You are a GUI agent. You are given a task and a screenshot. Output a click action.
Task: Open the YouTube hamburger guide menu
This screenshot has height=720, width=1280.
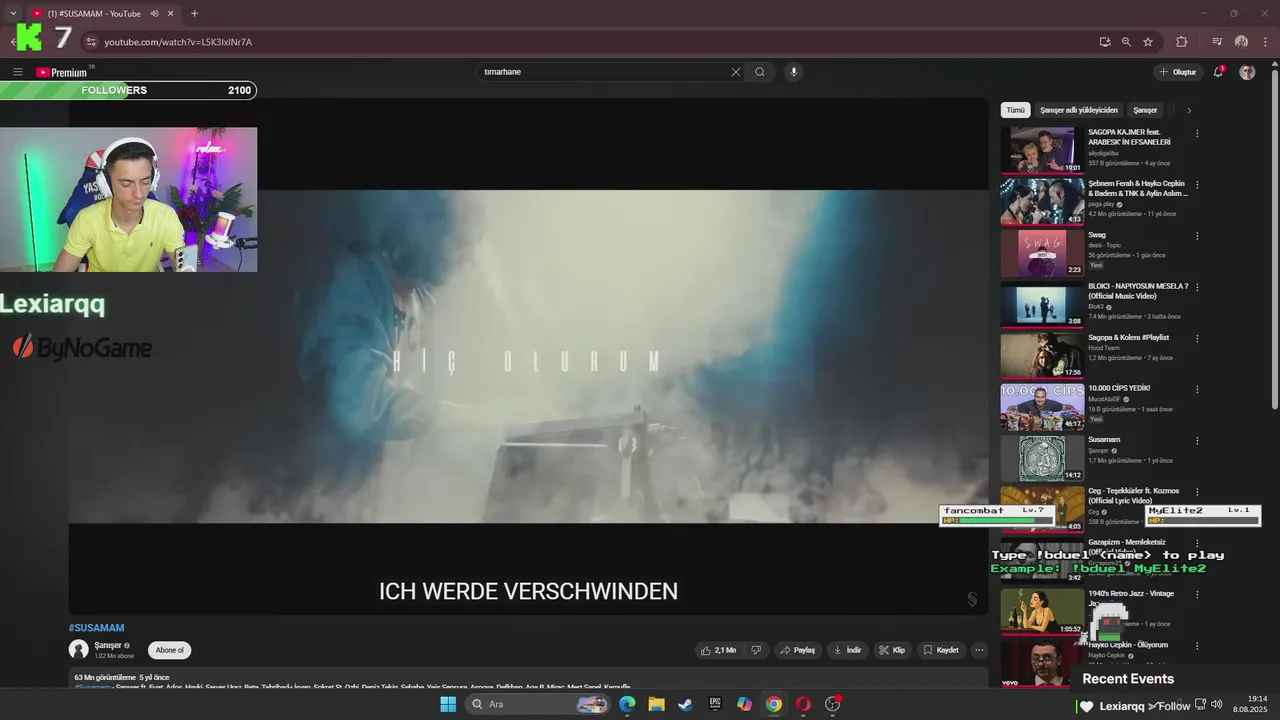(x=18, y=72)
